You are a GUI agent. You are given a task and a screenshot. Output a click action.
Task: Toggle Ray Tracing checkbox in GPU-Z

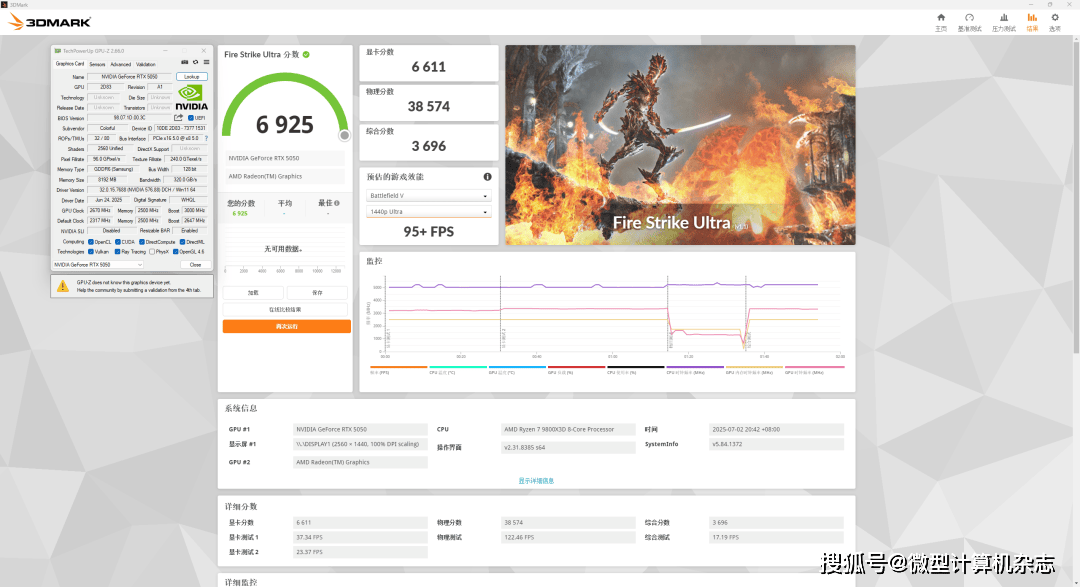117,251
